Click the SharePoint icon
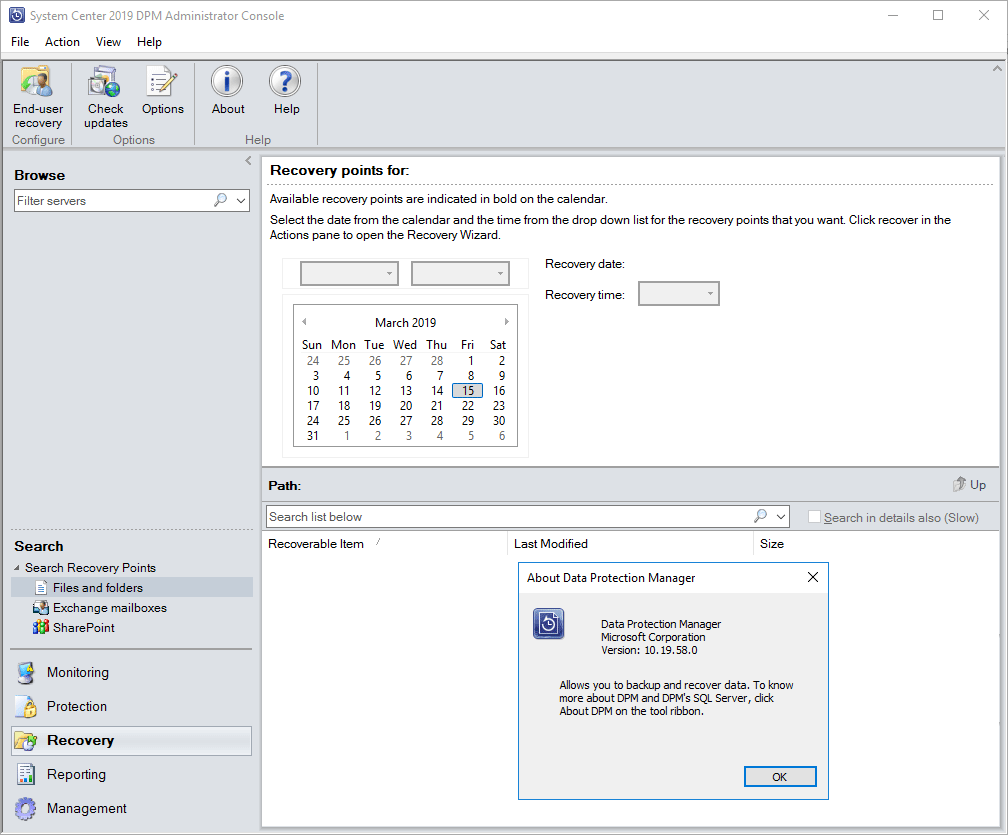 point(40,627)
